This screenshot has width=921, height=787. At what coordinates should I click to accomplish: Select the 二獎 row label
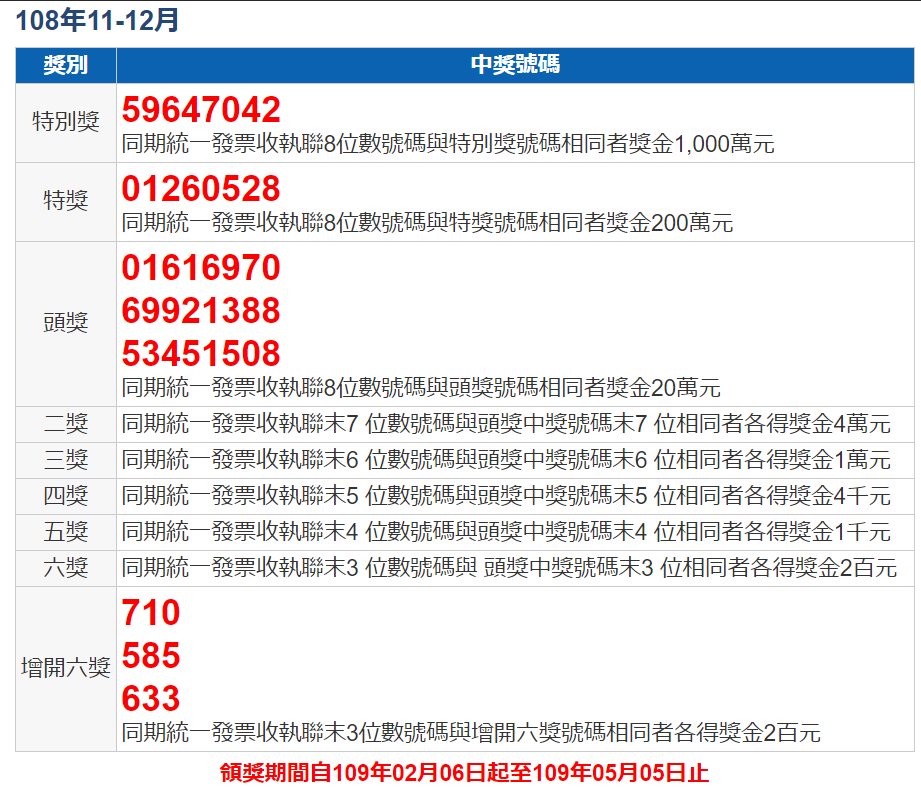coord(66,423)
